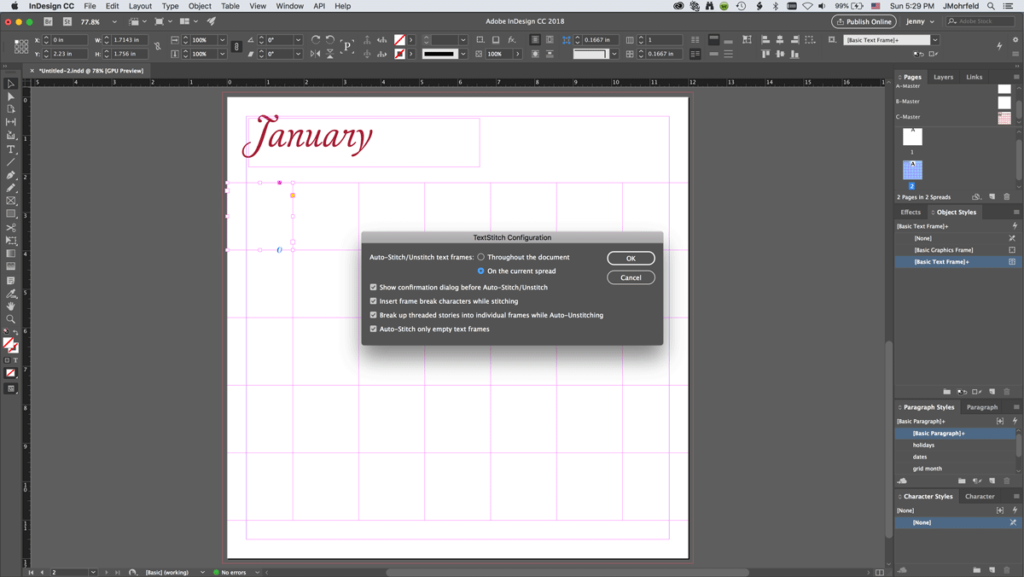Select the Line tool
The image size is (1024, 577).
click(11, 162)
